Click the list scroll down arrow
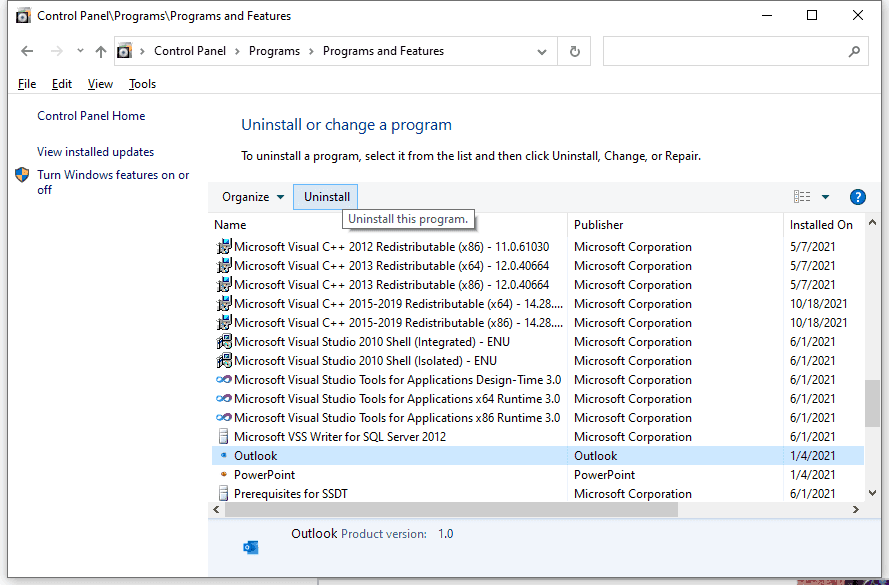 pyautogui.click(x=872, y=493)
